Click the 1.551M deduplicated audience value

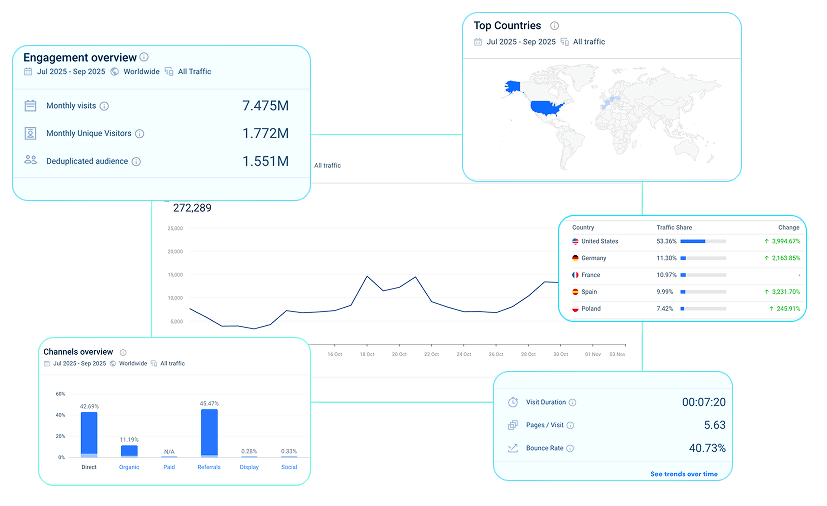265,161
